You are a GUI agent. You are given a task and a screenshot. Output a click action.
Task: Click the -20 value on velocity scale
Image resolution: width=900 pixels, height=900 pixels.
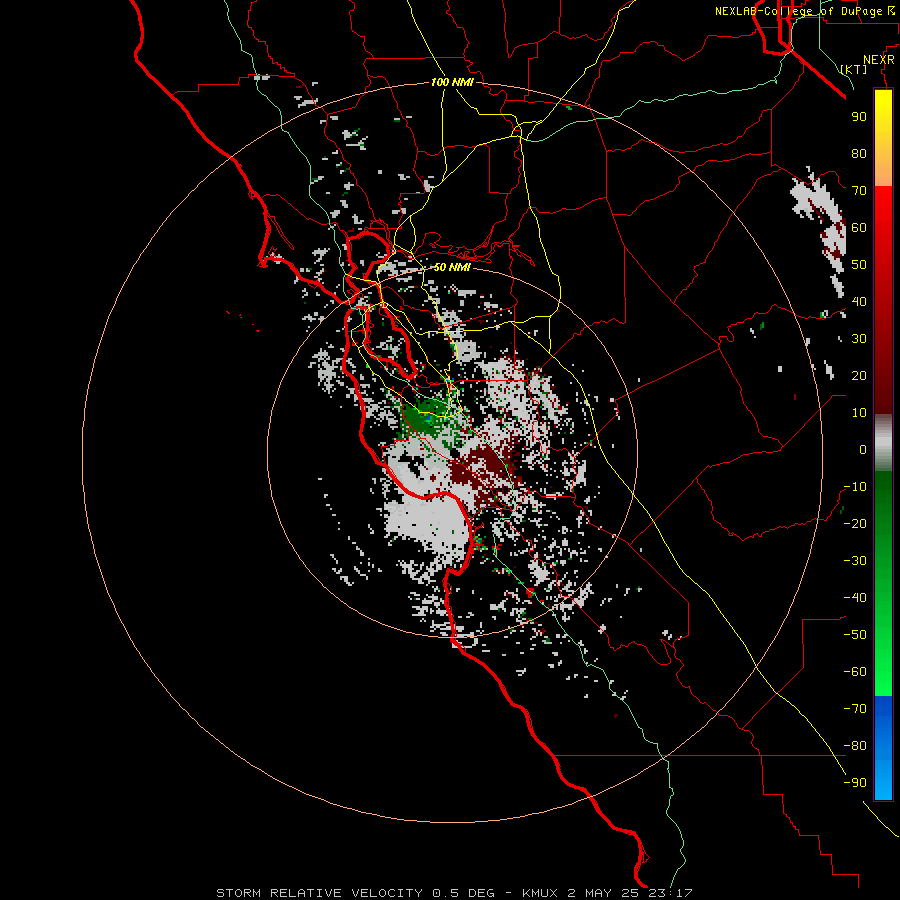855,524
